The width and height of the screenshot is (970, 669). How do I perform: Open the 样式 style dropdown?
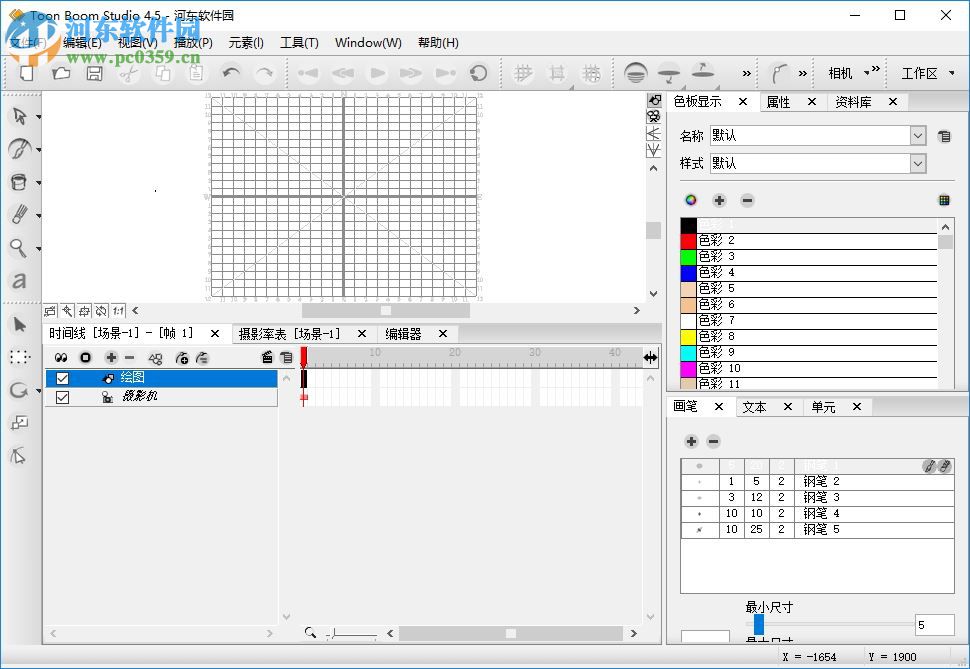918,163
